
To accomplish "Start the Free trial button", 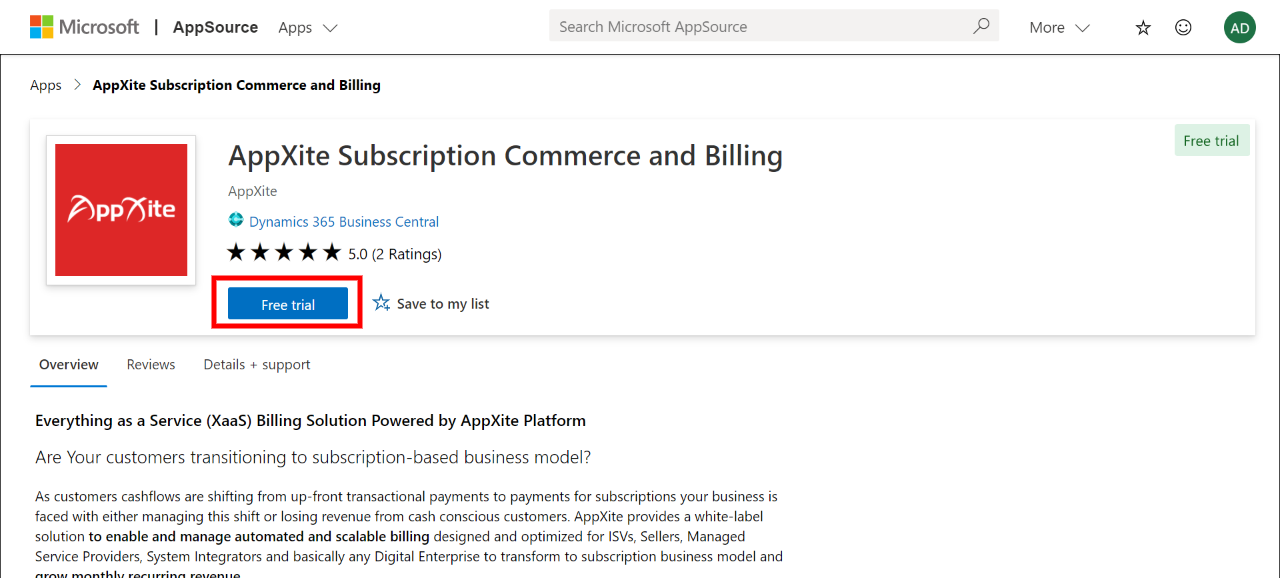I will click(x=288, y=304).
